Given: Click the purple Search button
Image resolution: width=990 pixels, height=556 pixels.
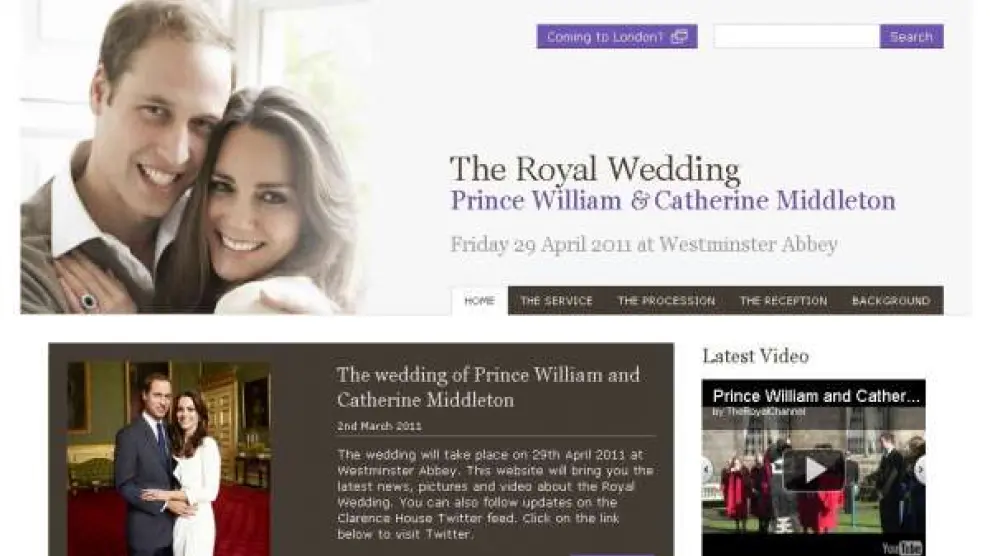Looking at the screenshot, I should point(911,37).
